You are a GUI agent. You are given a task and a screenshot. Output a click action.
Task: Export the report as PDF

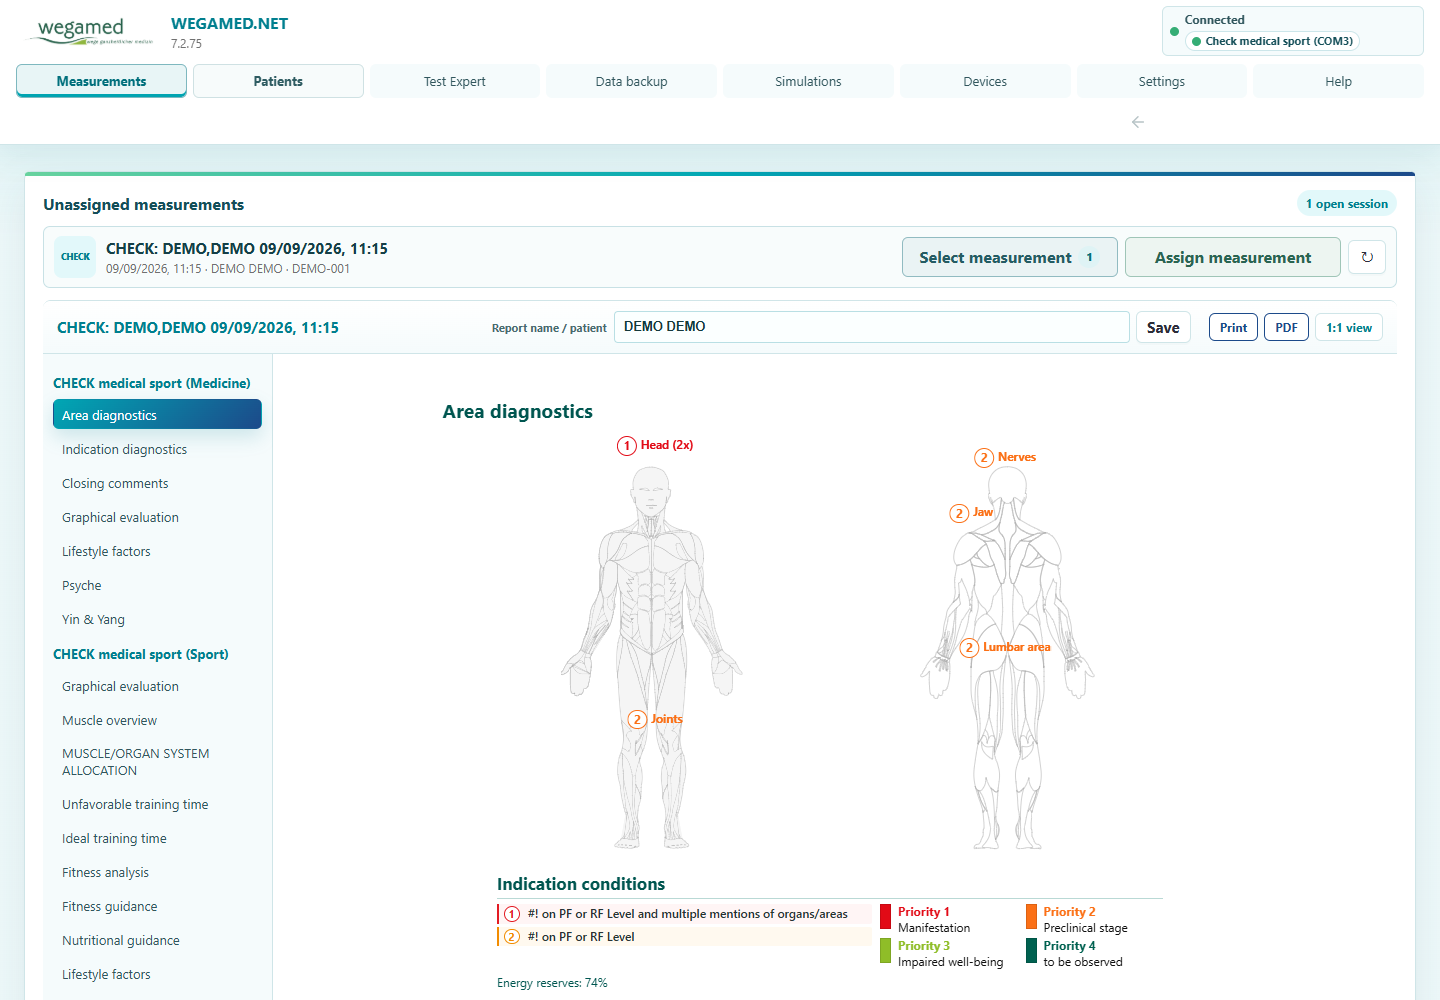tap(1286, 327)
